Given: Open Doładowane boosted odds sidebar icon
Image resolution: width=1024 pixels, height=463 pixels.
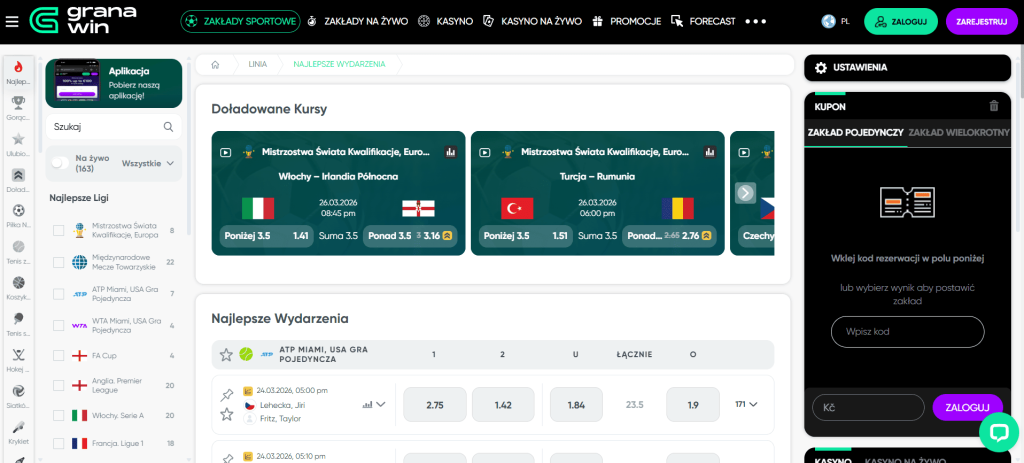Looking at the screenshot, I should coord(18,174).
